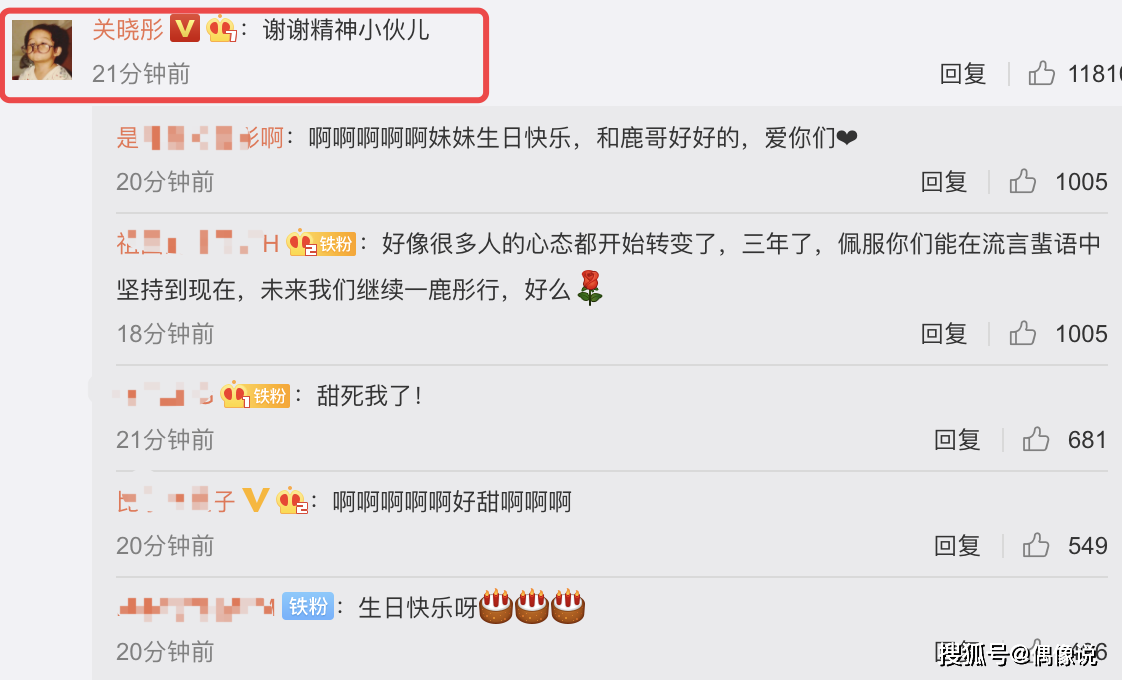This screenshot has height=680, width=1122.
Task: Open 关晓彤's username link
Action: tap(128, 29)
